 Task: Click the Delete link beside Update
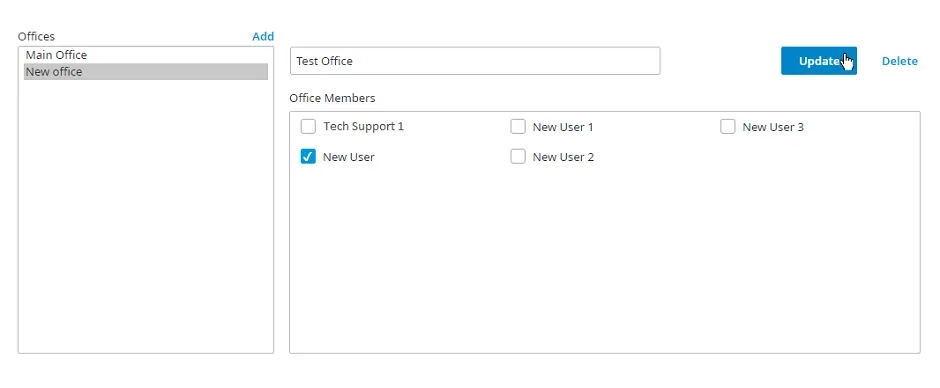pyautogui.click(x=899, y=61)
